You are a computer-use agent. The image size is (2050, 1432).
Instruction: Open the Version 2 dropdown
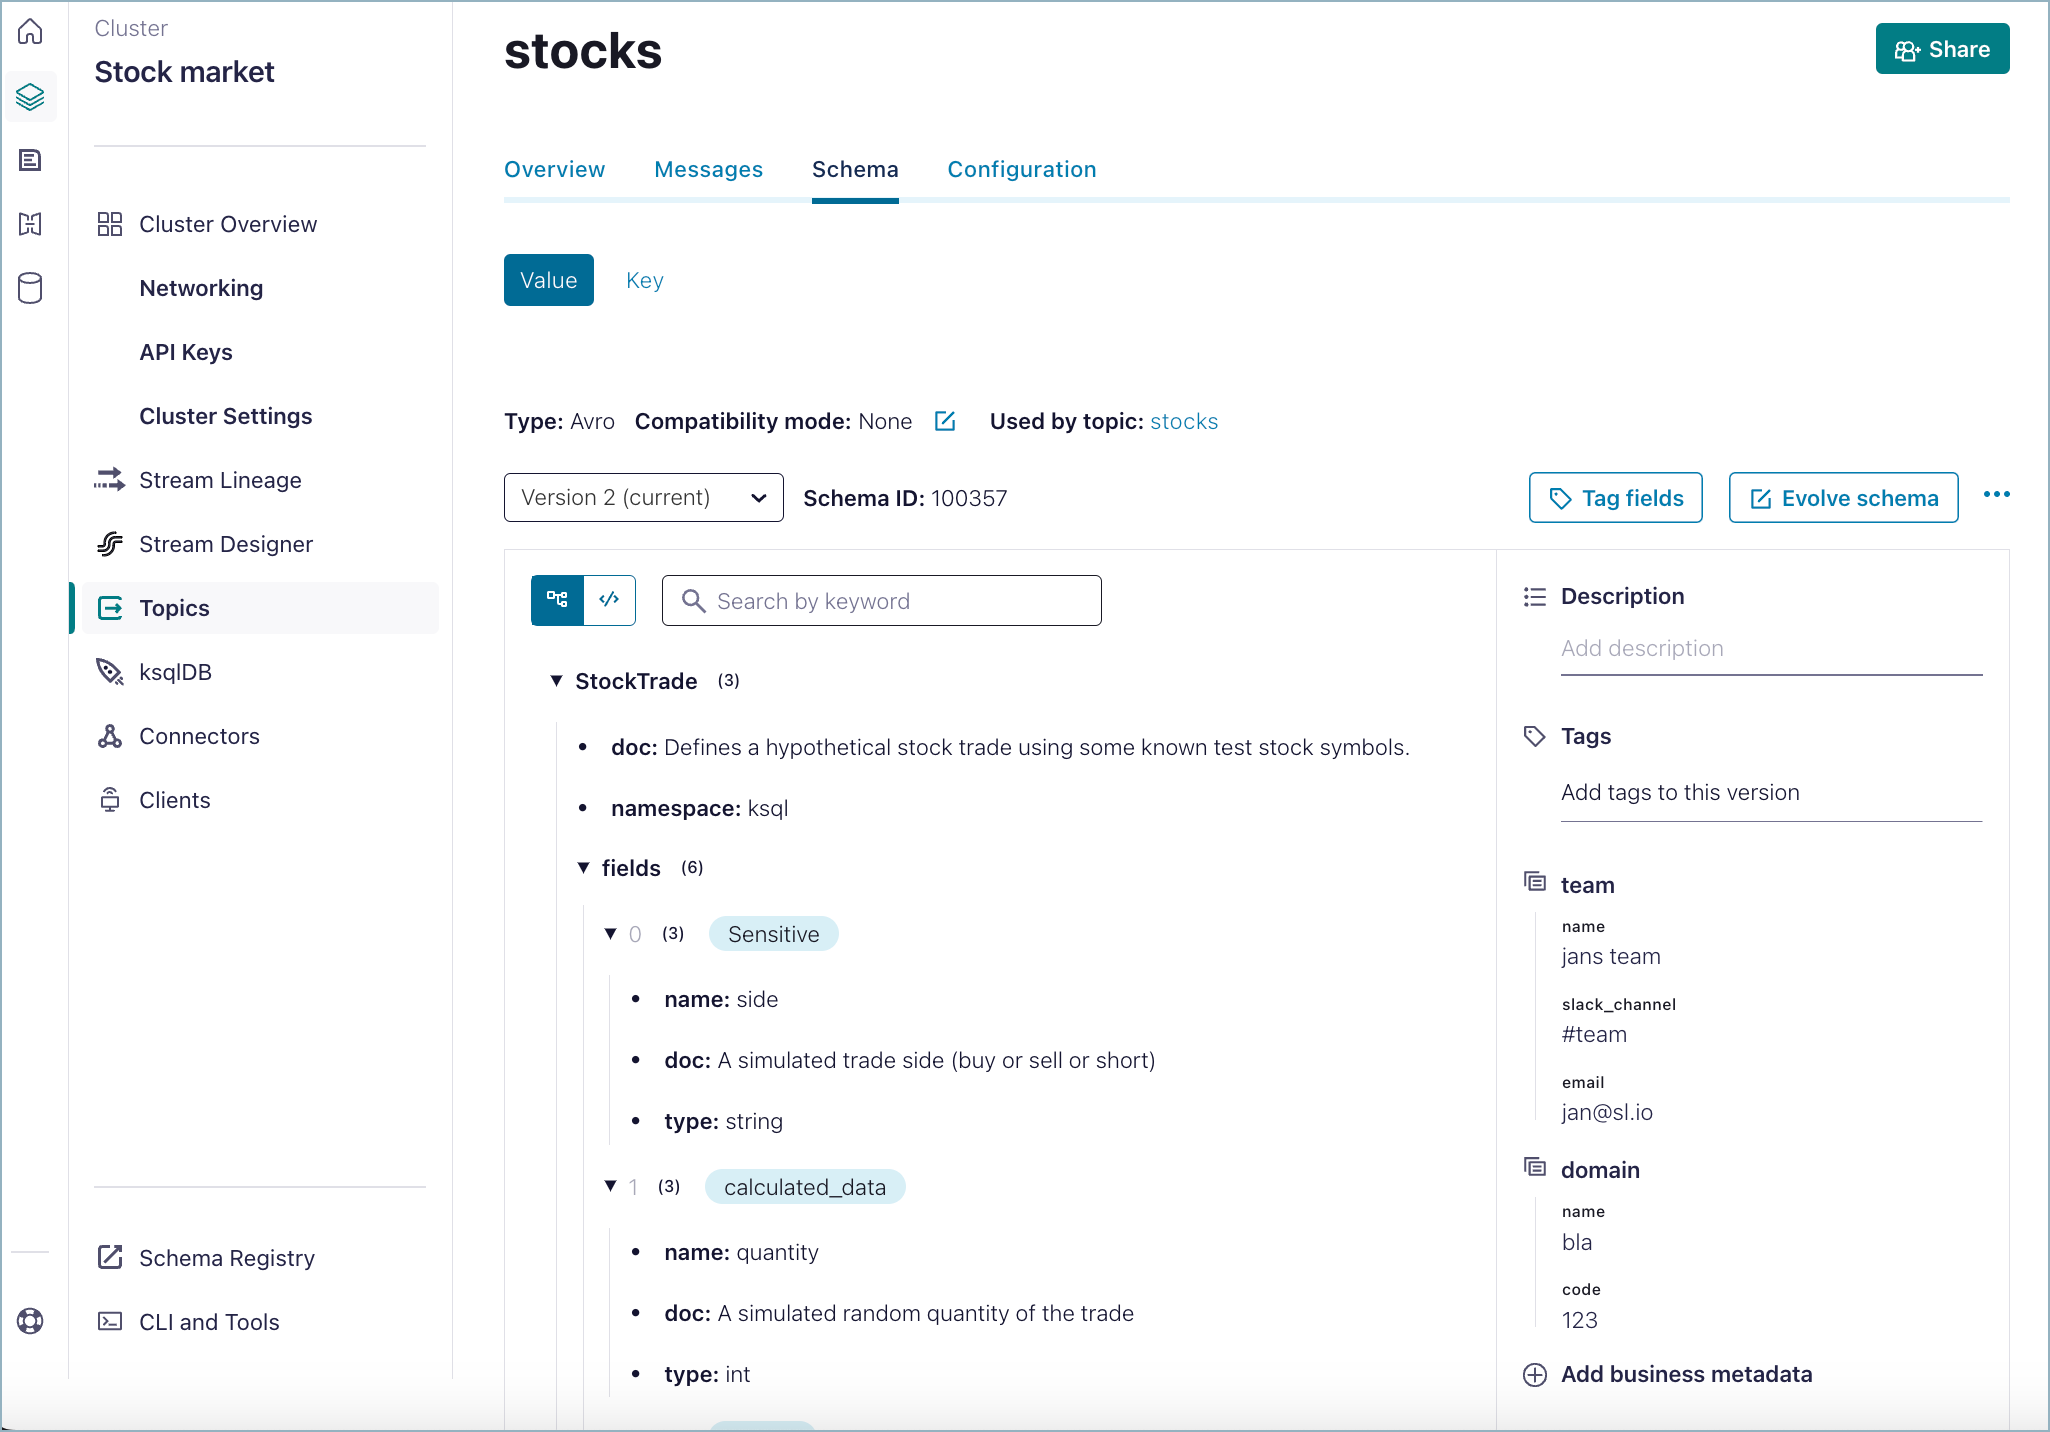click(x=643, y=497)
